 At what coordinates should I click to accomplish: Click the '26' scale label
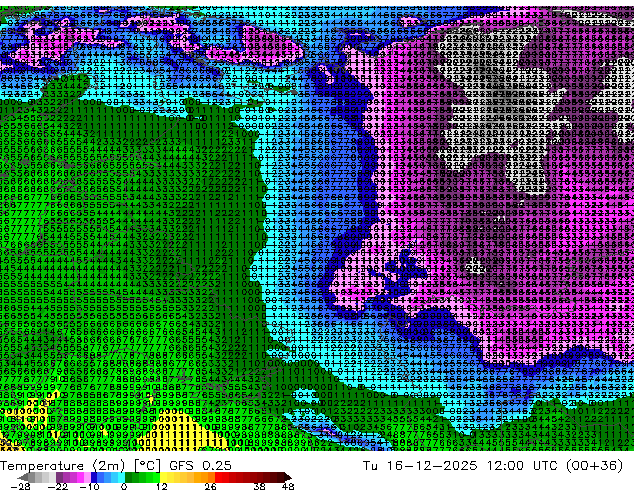pos(210,486)
